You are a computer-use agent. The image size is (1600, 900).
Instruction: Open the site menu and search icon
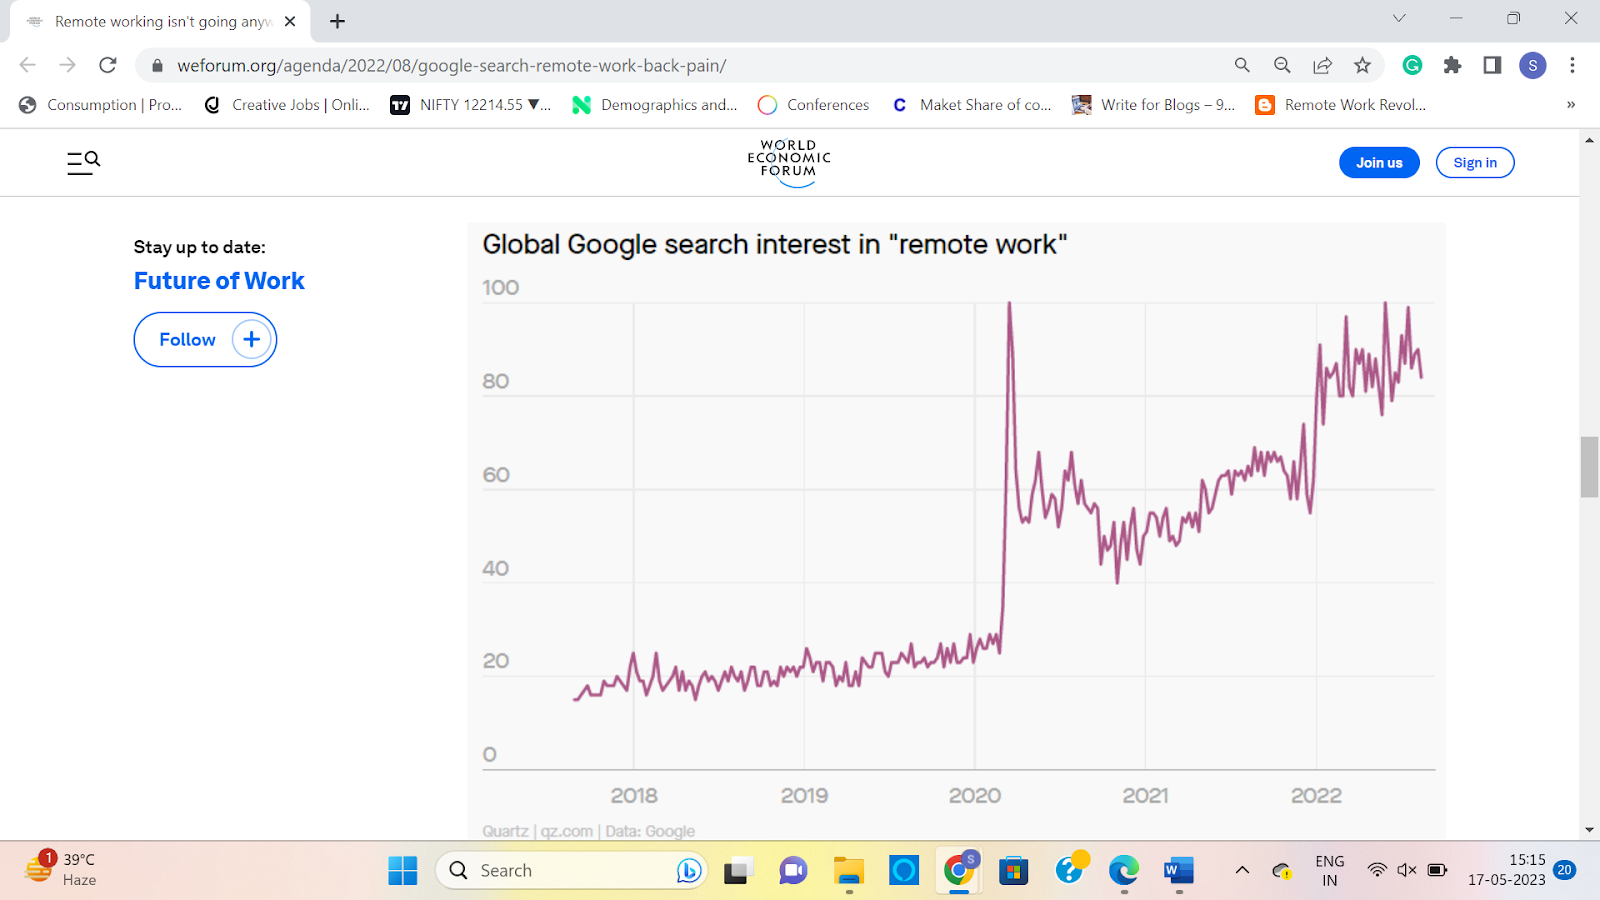pyautogui.click(x=83, y=162)
